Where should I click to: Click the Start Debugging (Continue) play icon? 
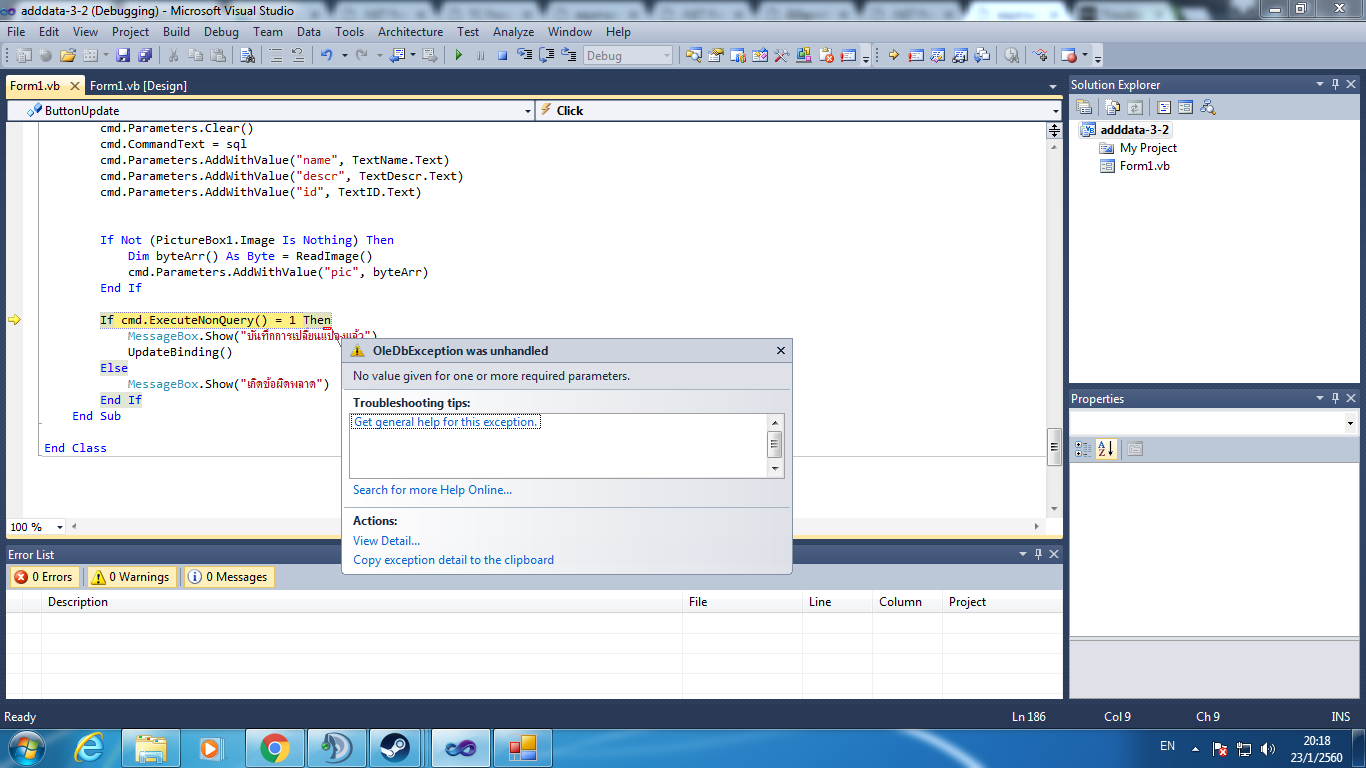pos(459,56)
